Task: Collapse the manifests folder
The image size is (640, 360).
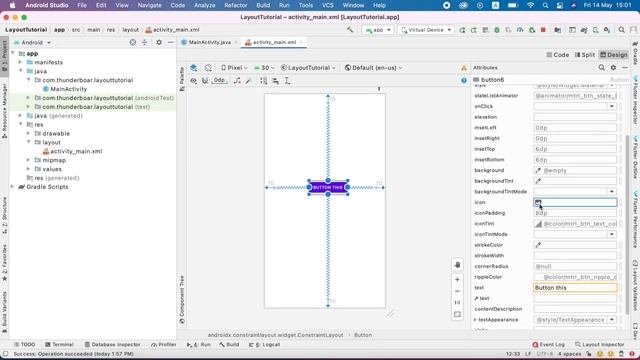Action: (x=20, y=62)
